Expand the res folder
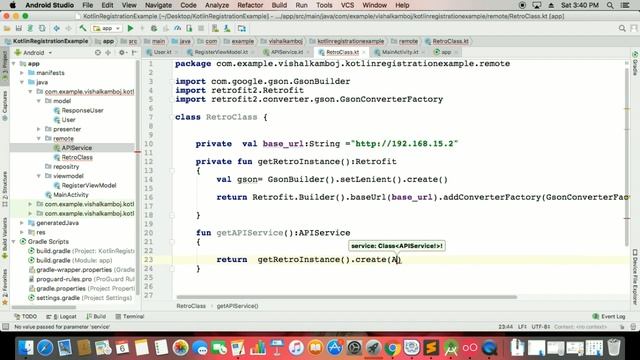Image resolution: width=640 pixels, height=360 pixels. click(x=22, y=233)
